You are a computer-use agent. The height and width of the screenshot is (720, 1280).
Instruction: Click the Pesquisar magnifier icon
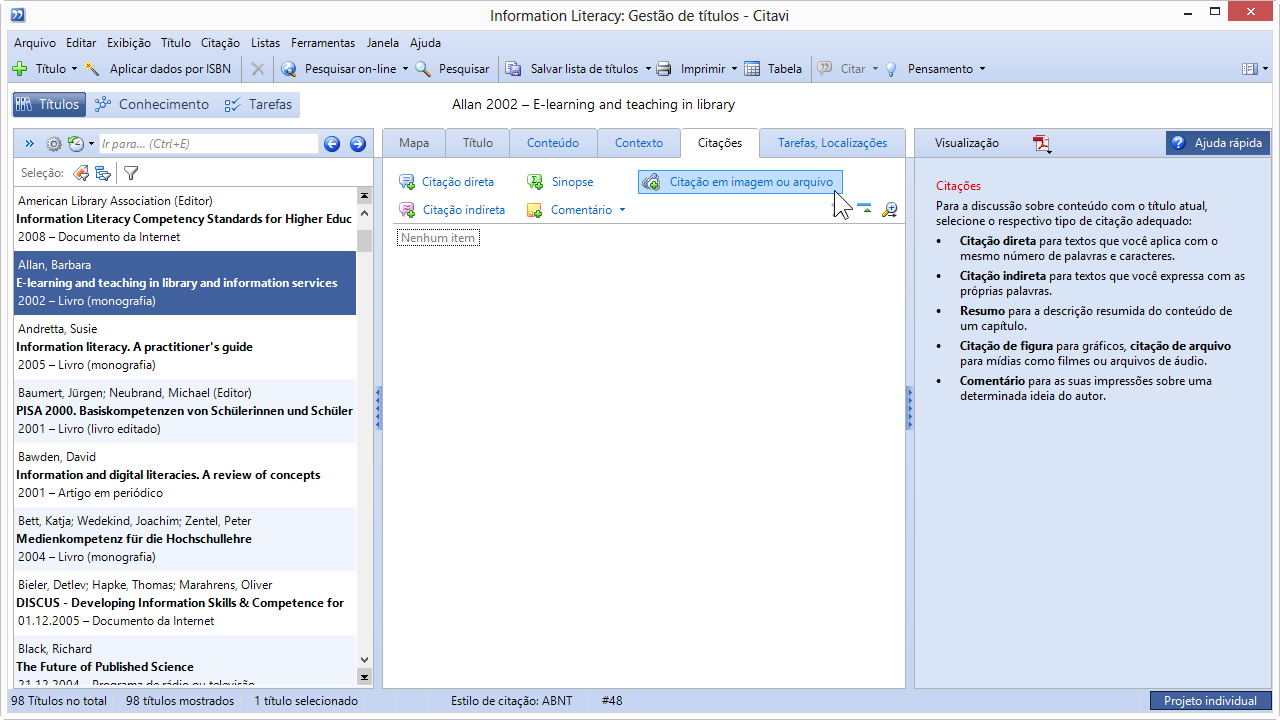423,69
